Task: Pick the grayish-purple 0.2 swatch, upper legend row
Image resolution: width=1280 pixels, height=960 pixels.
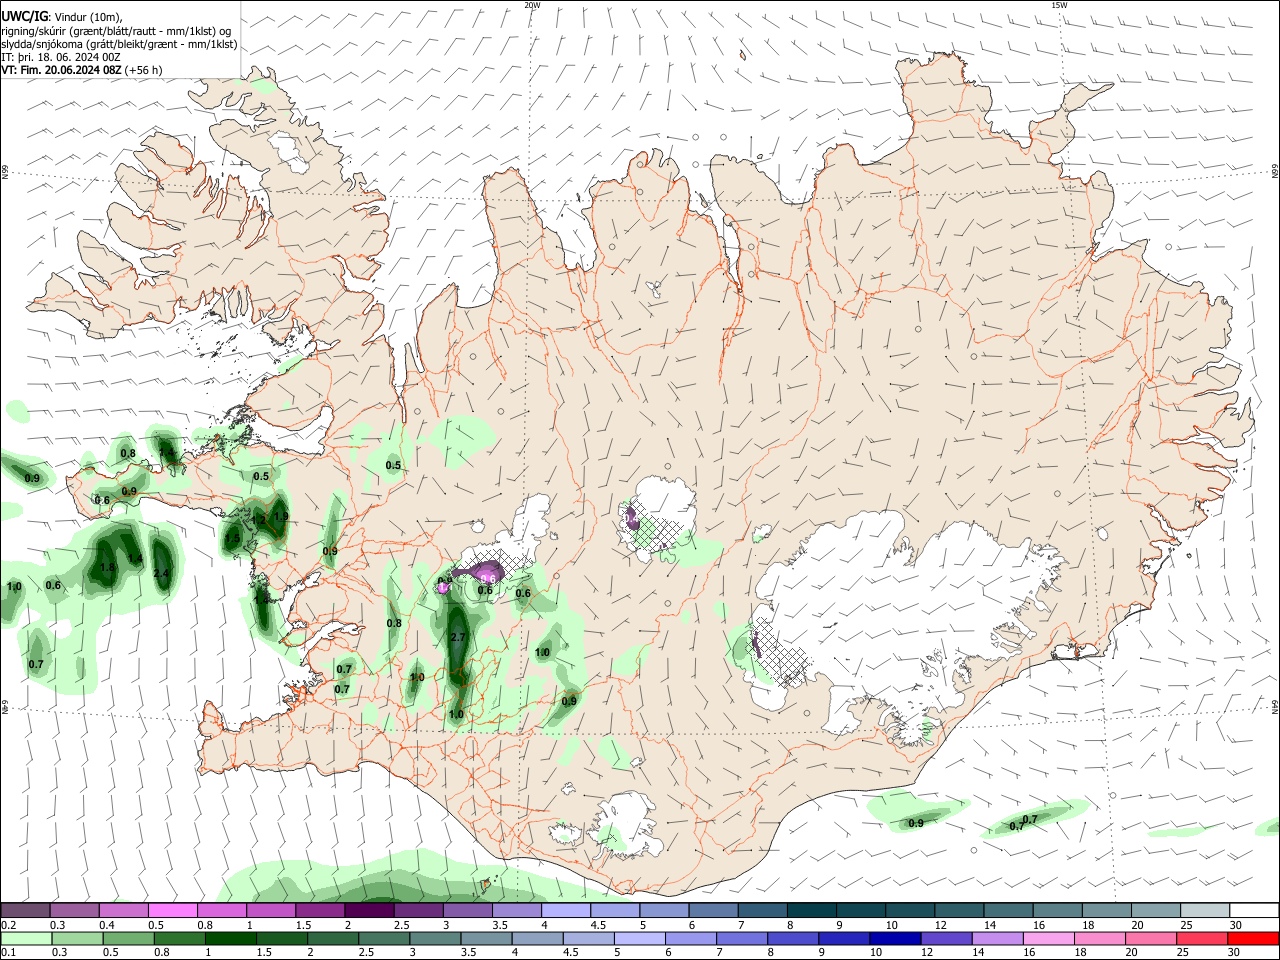Action: coord(25,911)
